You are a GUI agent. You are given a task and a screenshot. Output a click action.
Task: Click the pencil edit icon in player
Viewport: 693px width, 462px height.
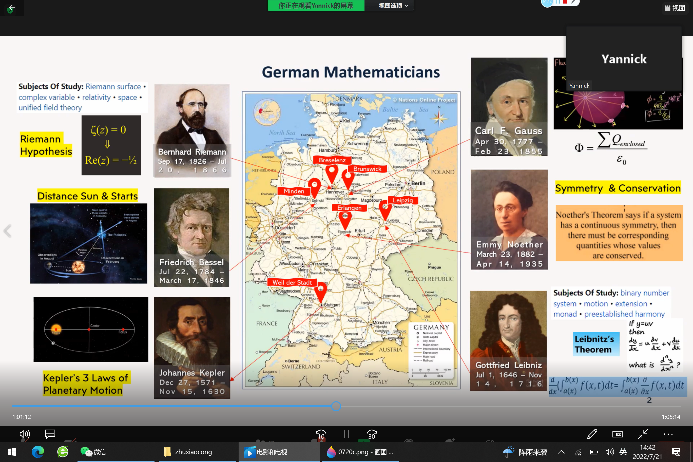(x=592, y=433)
